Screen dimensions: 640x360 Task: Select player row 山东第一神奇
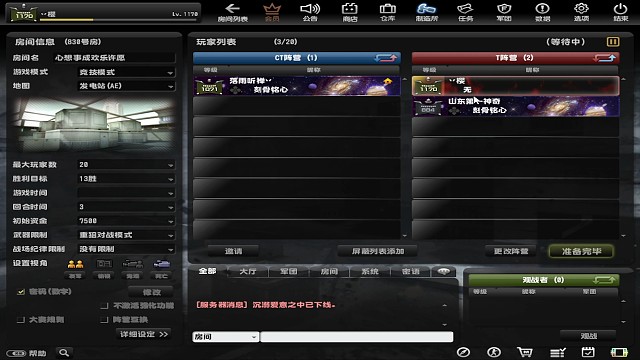click(516, 107)
